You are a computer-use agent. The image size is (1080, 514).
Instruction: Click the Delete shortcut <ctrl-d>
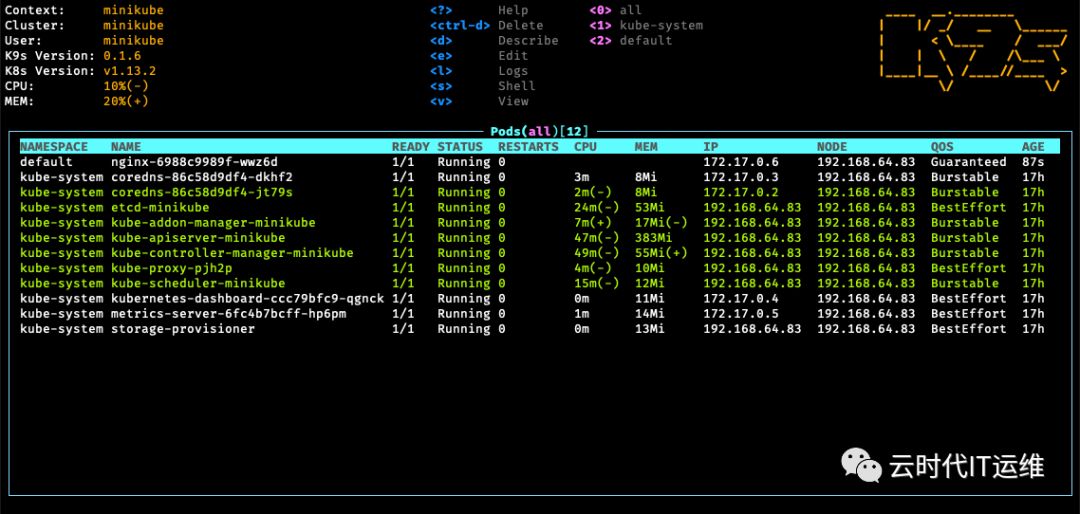(x=459, y=25)
